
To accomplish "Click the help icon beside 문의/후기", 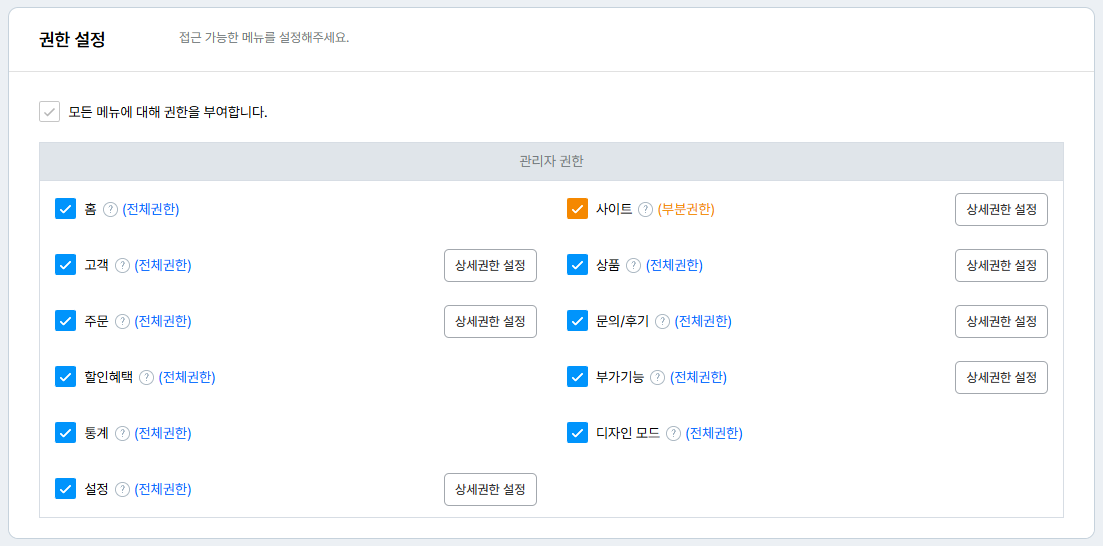I will coord(663,321).
